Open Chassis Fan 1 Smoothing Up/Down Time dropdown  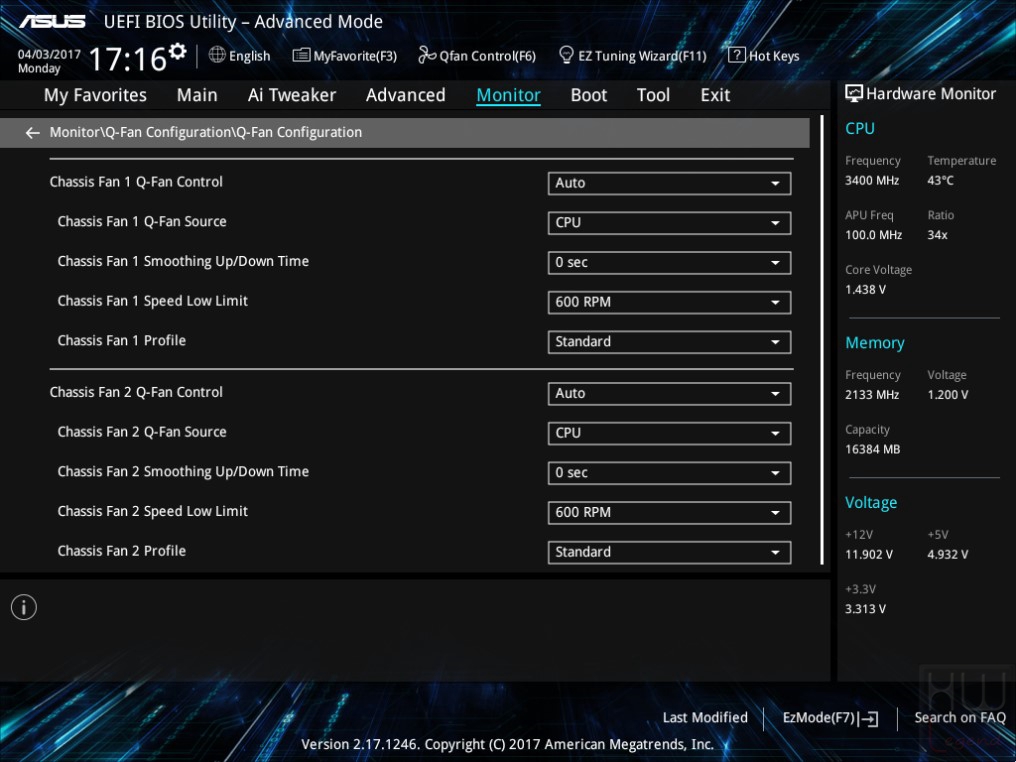pos(669,262)
